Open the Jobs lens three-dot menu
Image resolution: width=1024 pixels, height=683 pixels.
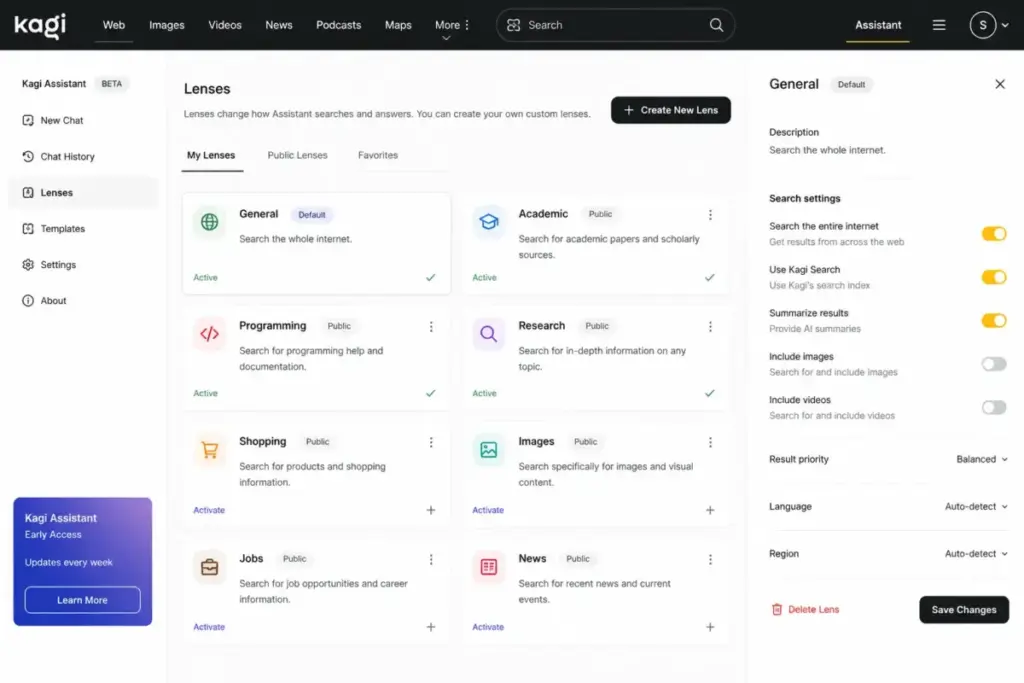click(x=431, y=560)
